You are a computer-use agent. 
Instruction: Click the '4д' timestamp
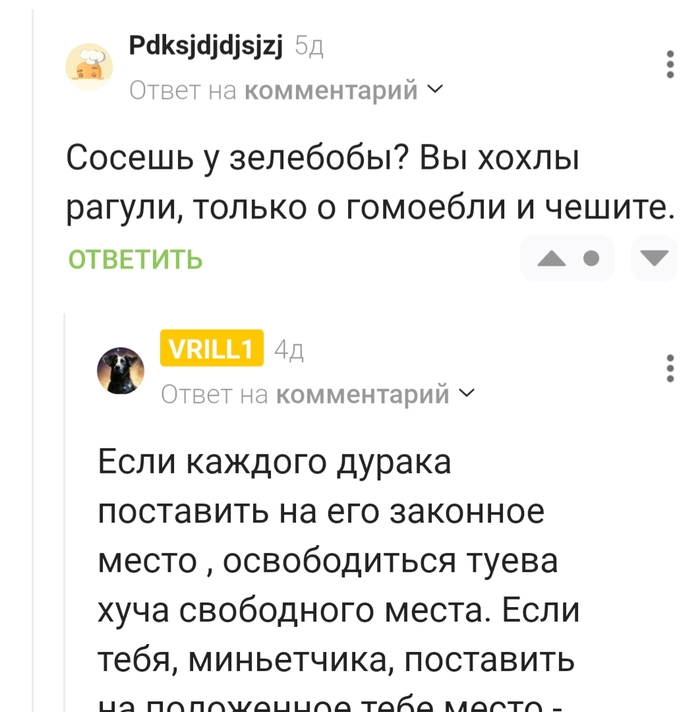(288, 349)
